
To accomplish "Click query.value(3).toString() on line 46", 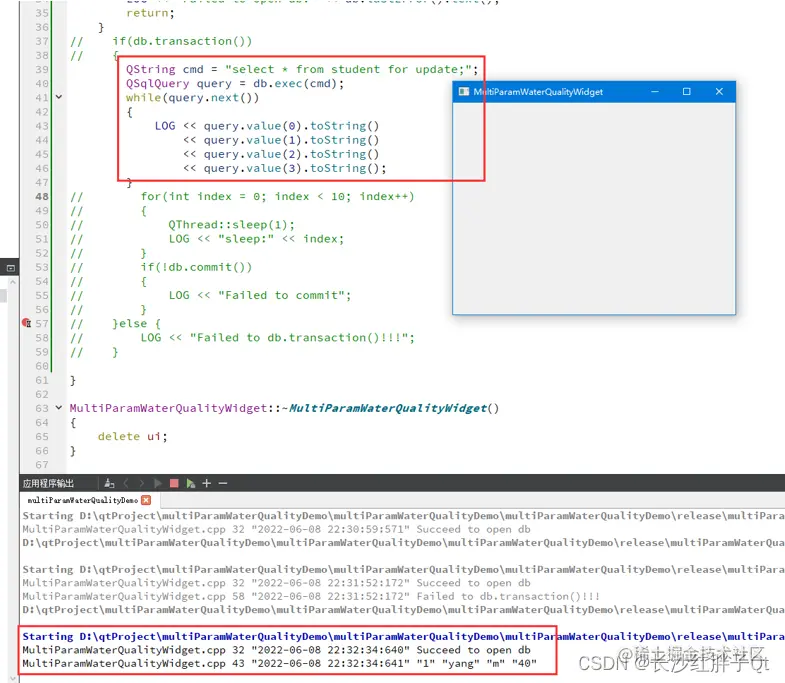I will 291,168.
